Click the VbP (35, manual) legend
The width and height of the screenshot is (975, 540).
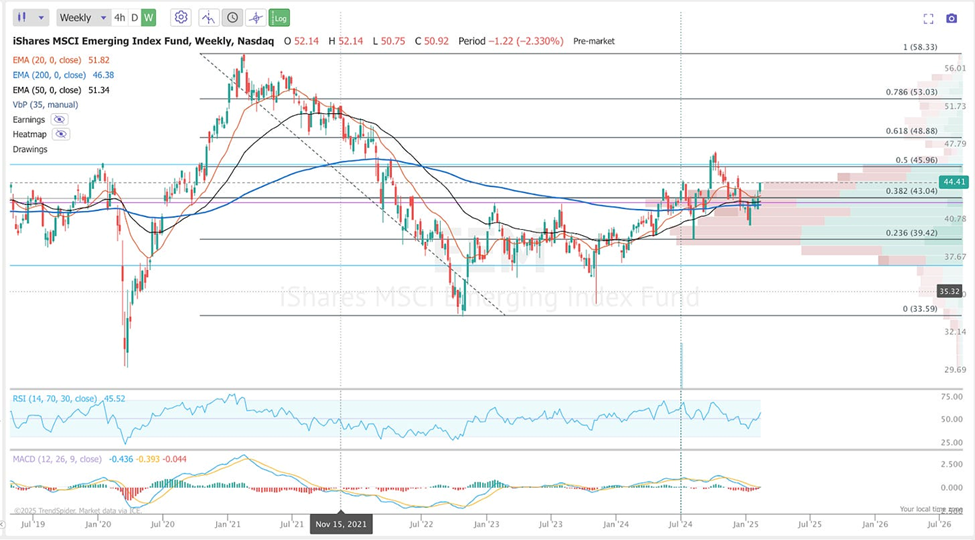point(45,105)
